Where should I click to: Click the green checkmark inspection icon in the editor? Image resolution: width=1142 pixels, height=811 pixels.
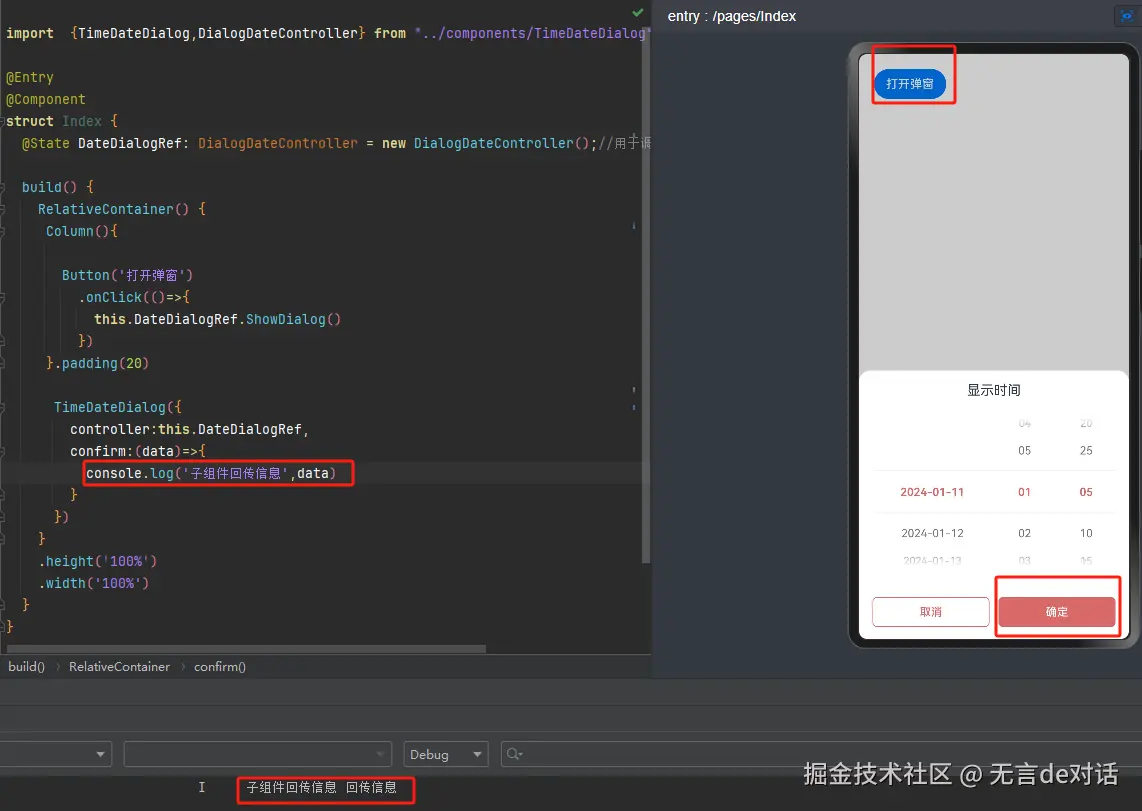point(638,12)
